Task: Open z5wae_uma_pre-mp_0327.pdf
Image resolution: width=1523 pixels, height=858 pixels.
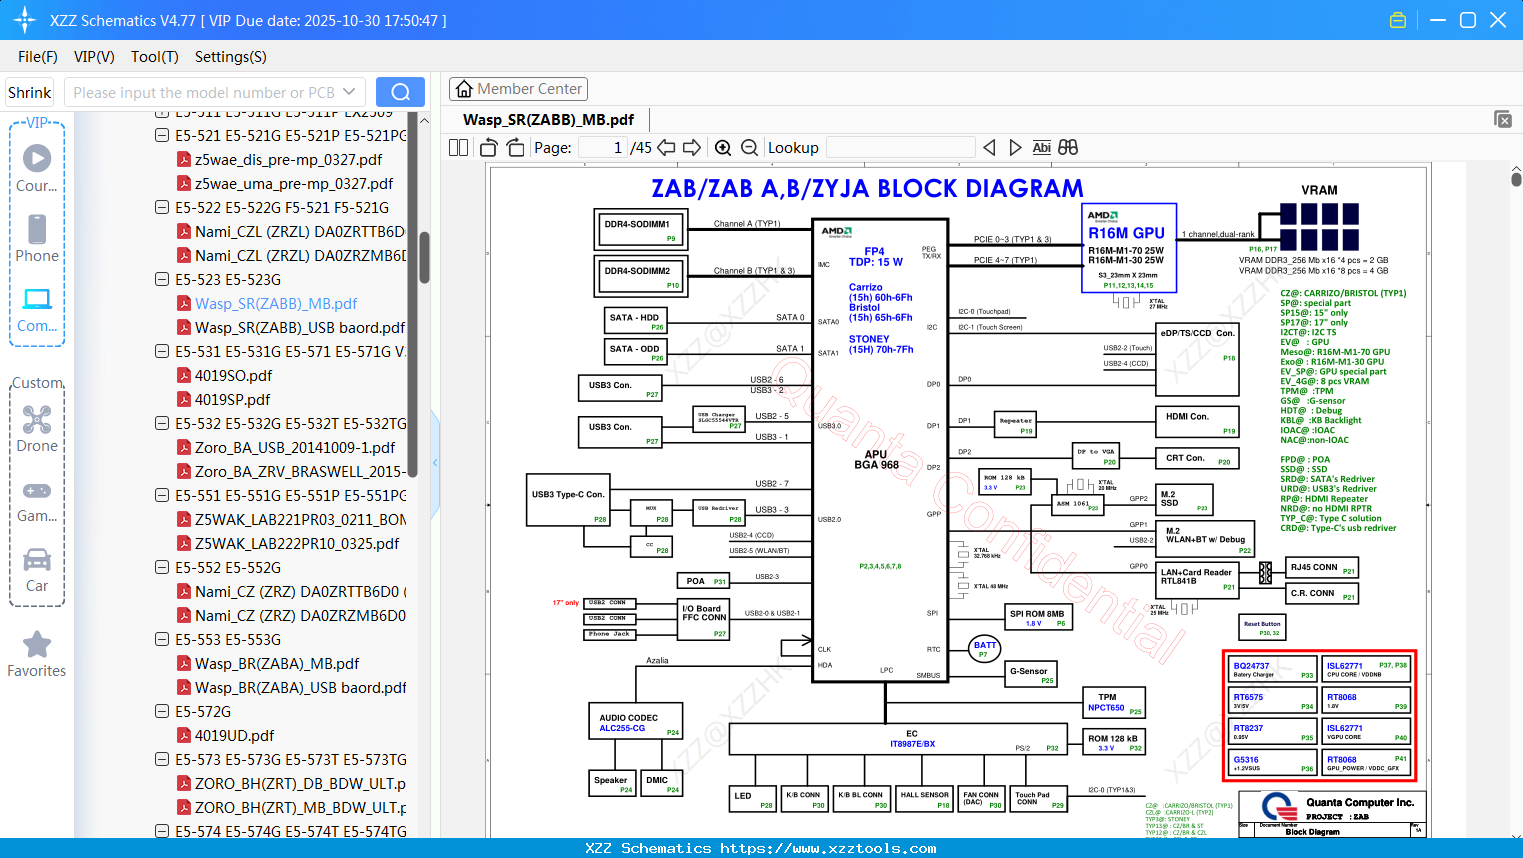Action: [294, 183]
